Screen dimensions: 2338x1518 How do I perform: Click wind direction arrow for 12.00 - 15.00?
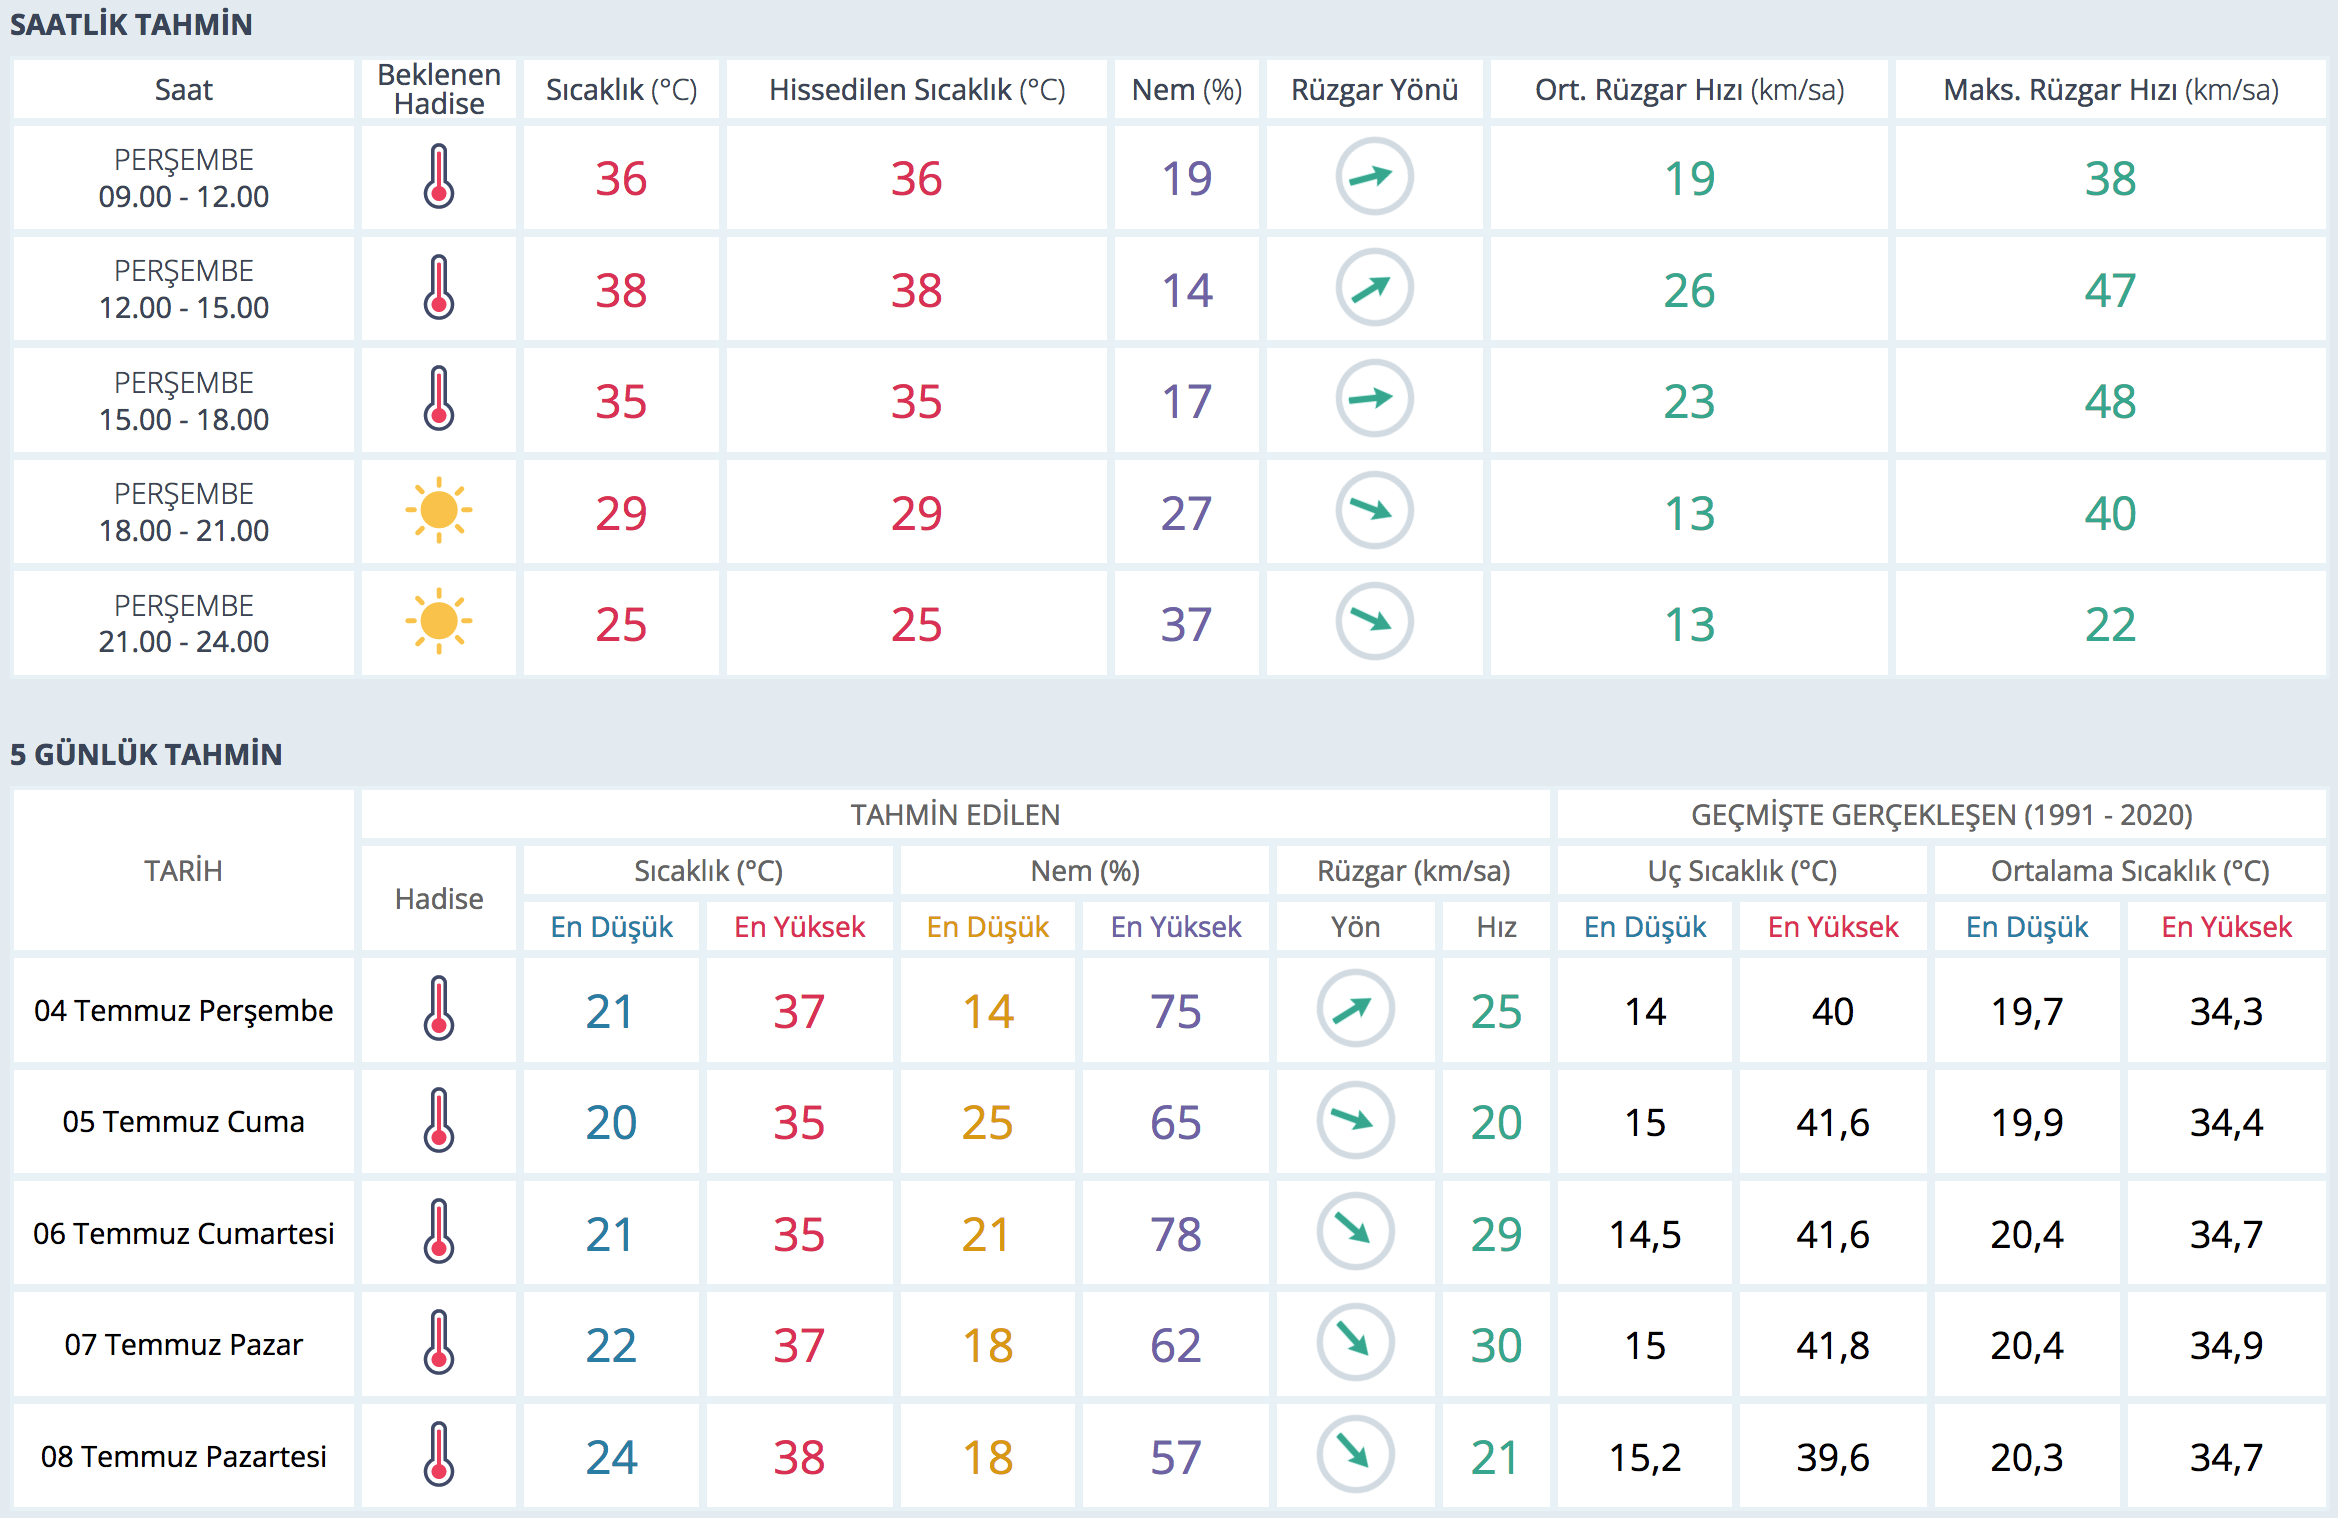[1373, 288]
